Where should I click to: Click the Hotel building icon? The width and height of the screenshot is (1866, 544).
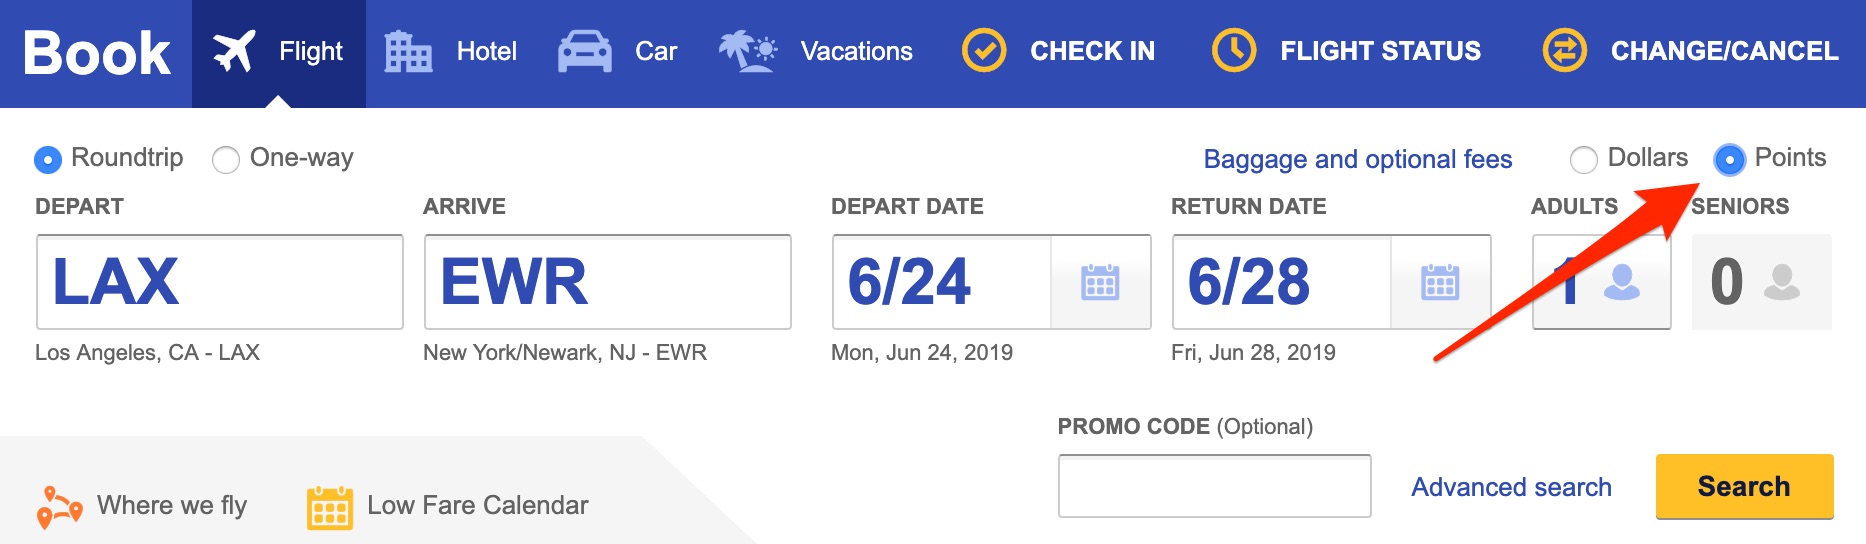pyautogui.click(x=408, y=51)
